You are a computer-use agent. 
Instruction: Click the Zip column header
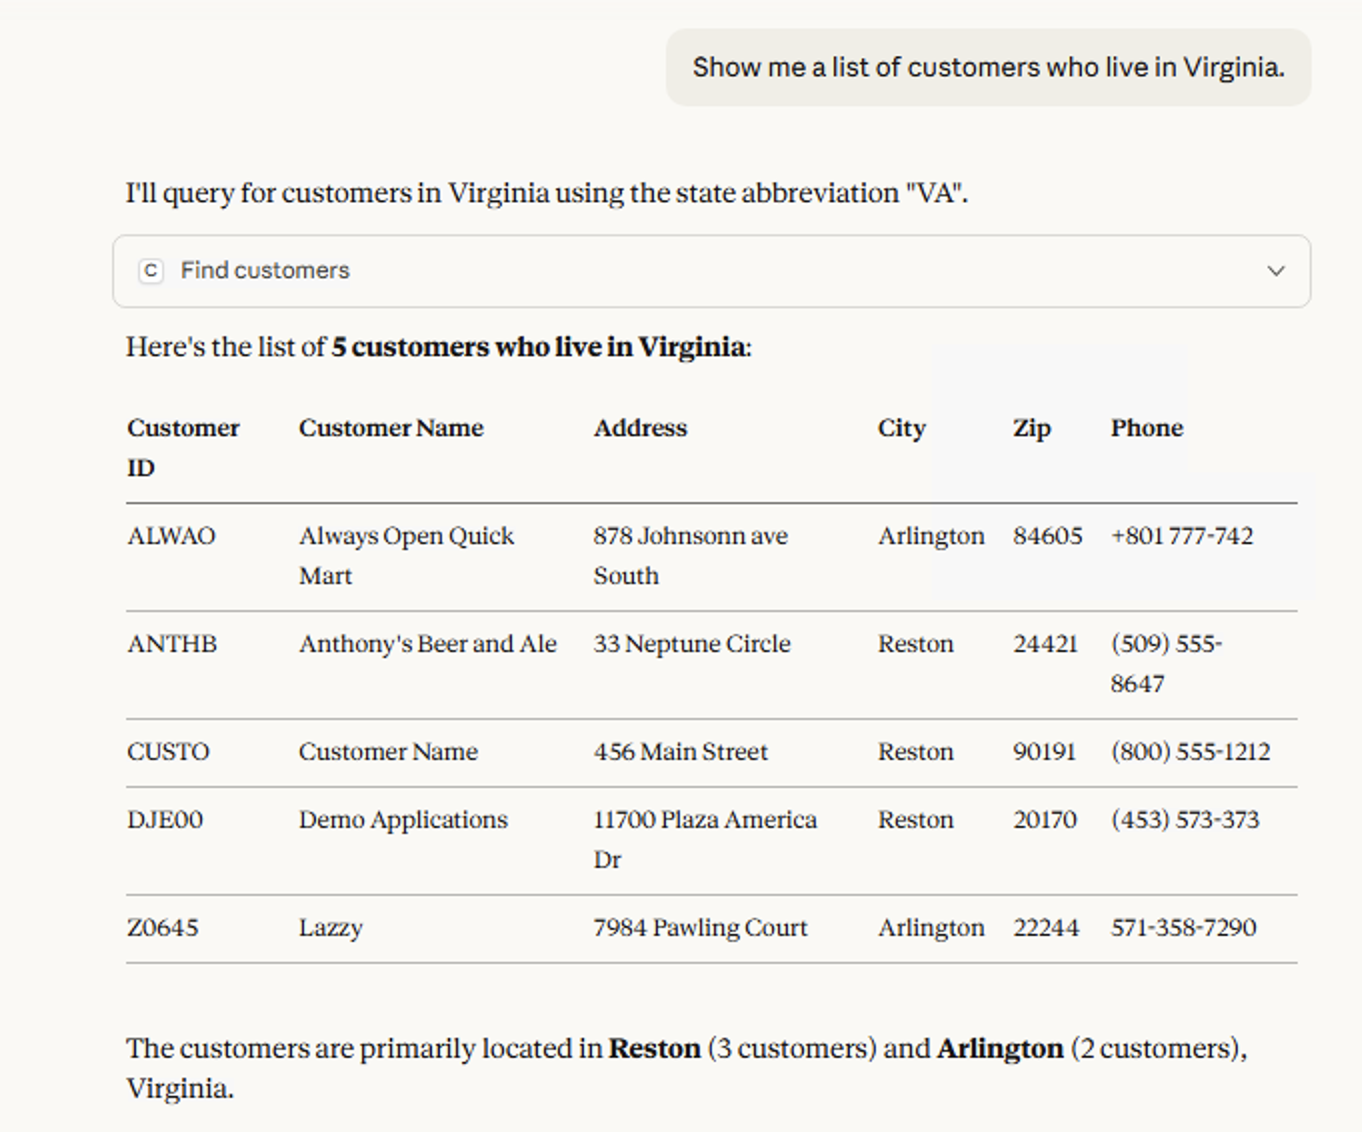point(1031,428)
